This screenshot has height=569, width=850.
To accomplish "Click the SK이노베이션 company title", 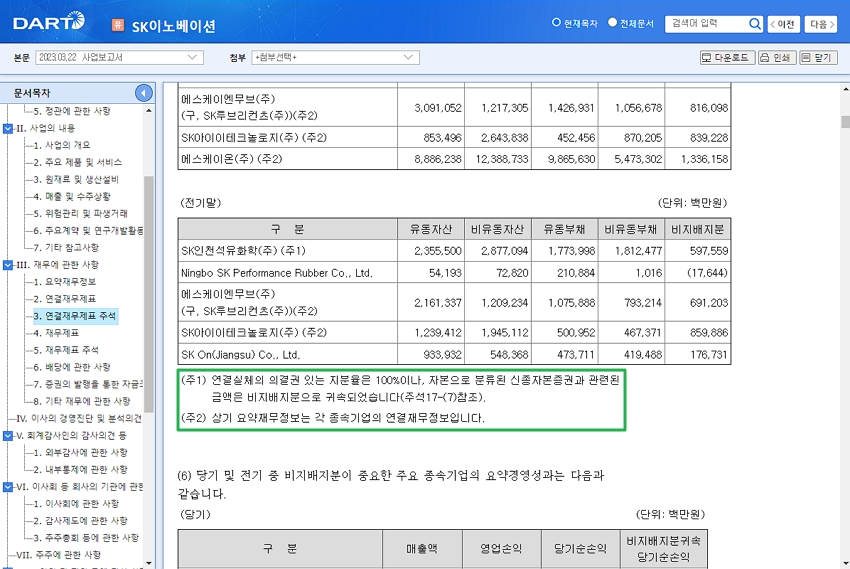I will pyautogui.click(x=173, y=25).
